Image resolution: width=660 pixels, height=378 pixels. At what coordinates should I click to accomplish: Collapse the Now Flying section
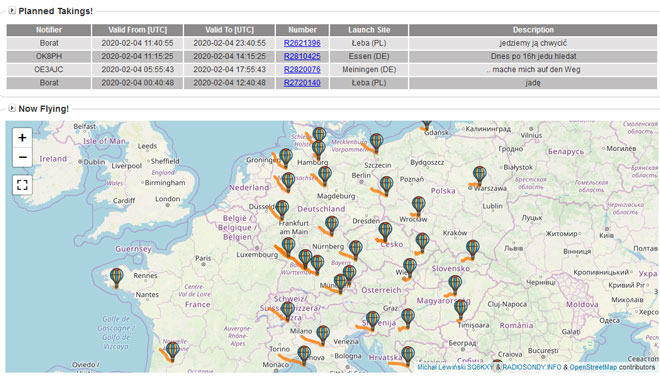click(12, 108)
